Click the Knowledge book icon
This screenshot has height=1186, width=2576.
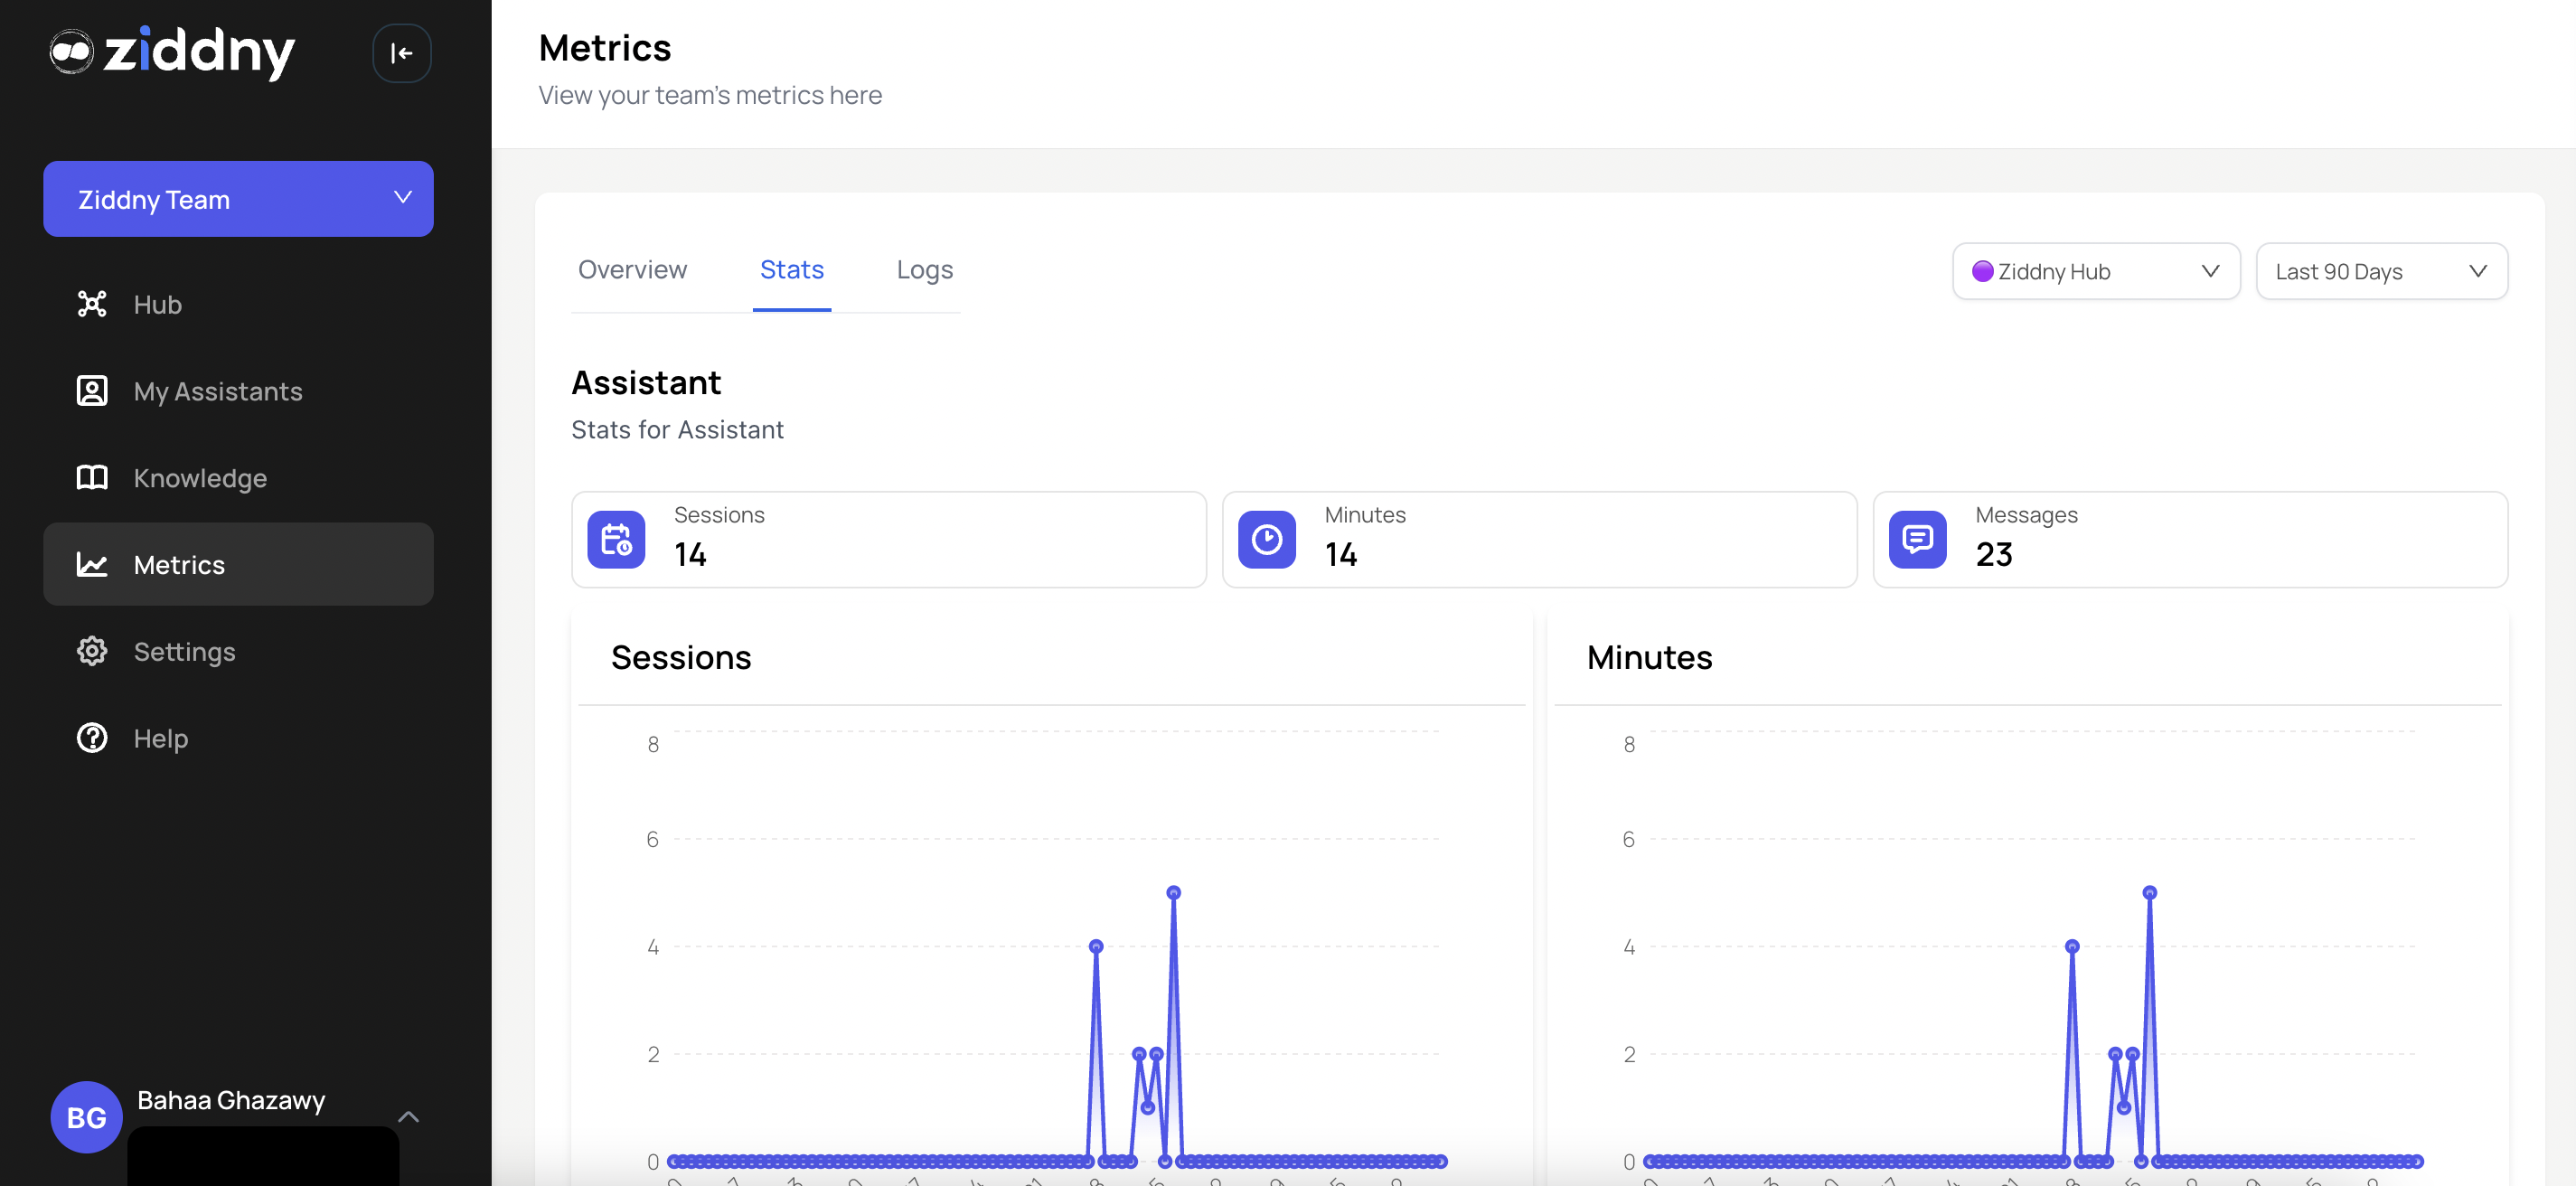[92, 478]
